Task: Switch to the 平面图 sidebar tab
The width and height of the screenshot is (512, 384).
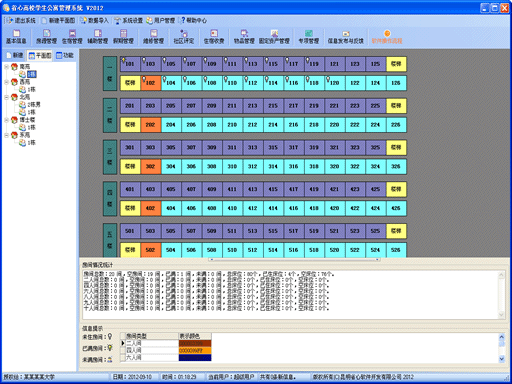Action: (40, 55)
